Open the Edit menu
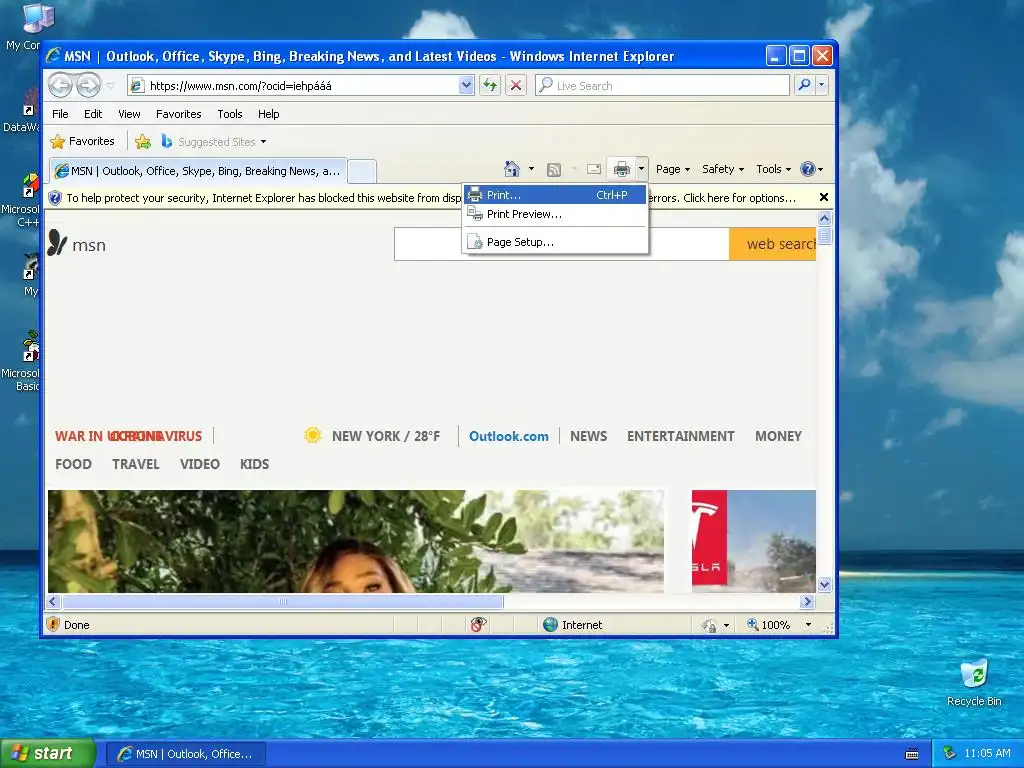Image resolution: width=1024 pixels, height=768 pixels. click(93, 114)
